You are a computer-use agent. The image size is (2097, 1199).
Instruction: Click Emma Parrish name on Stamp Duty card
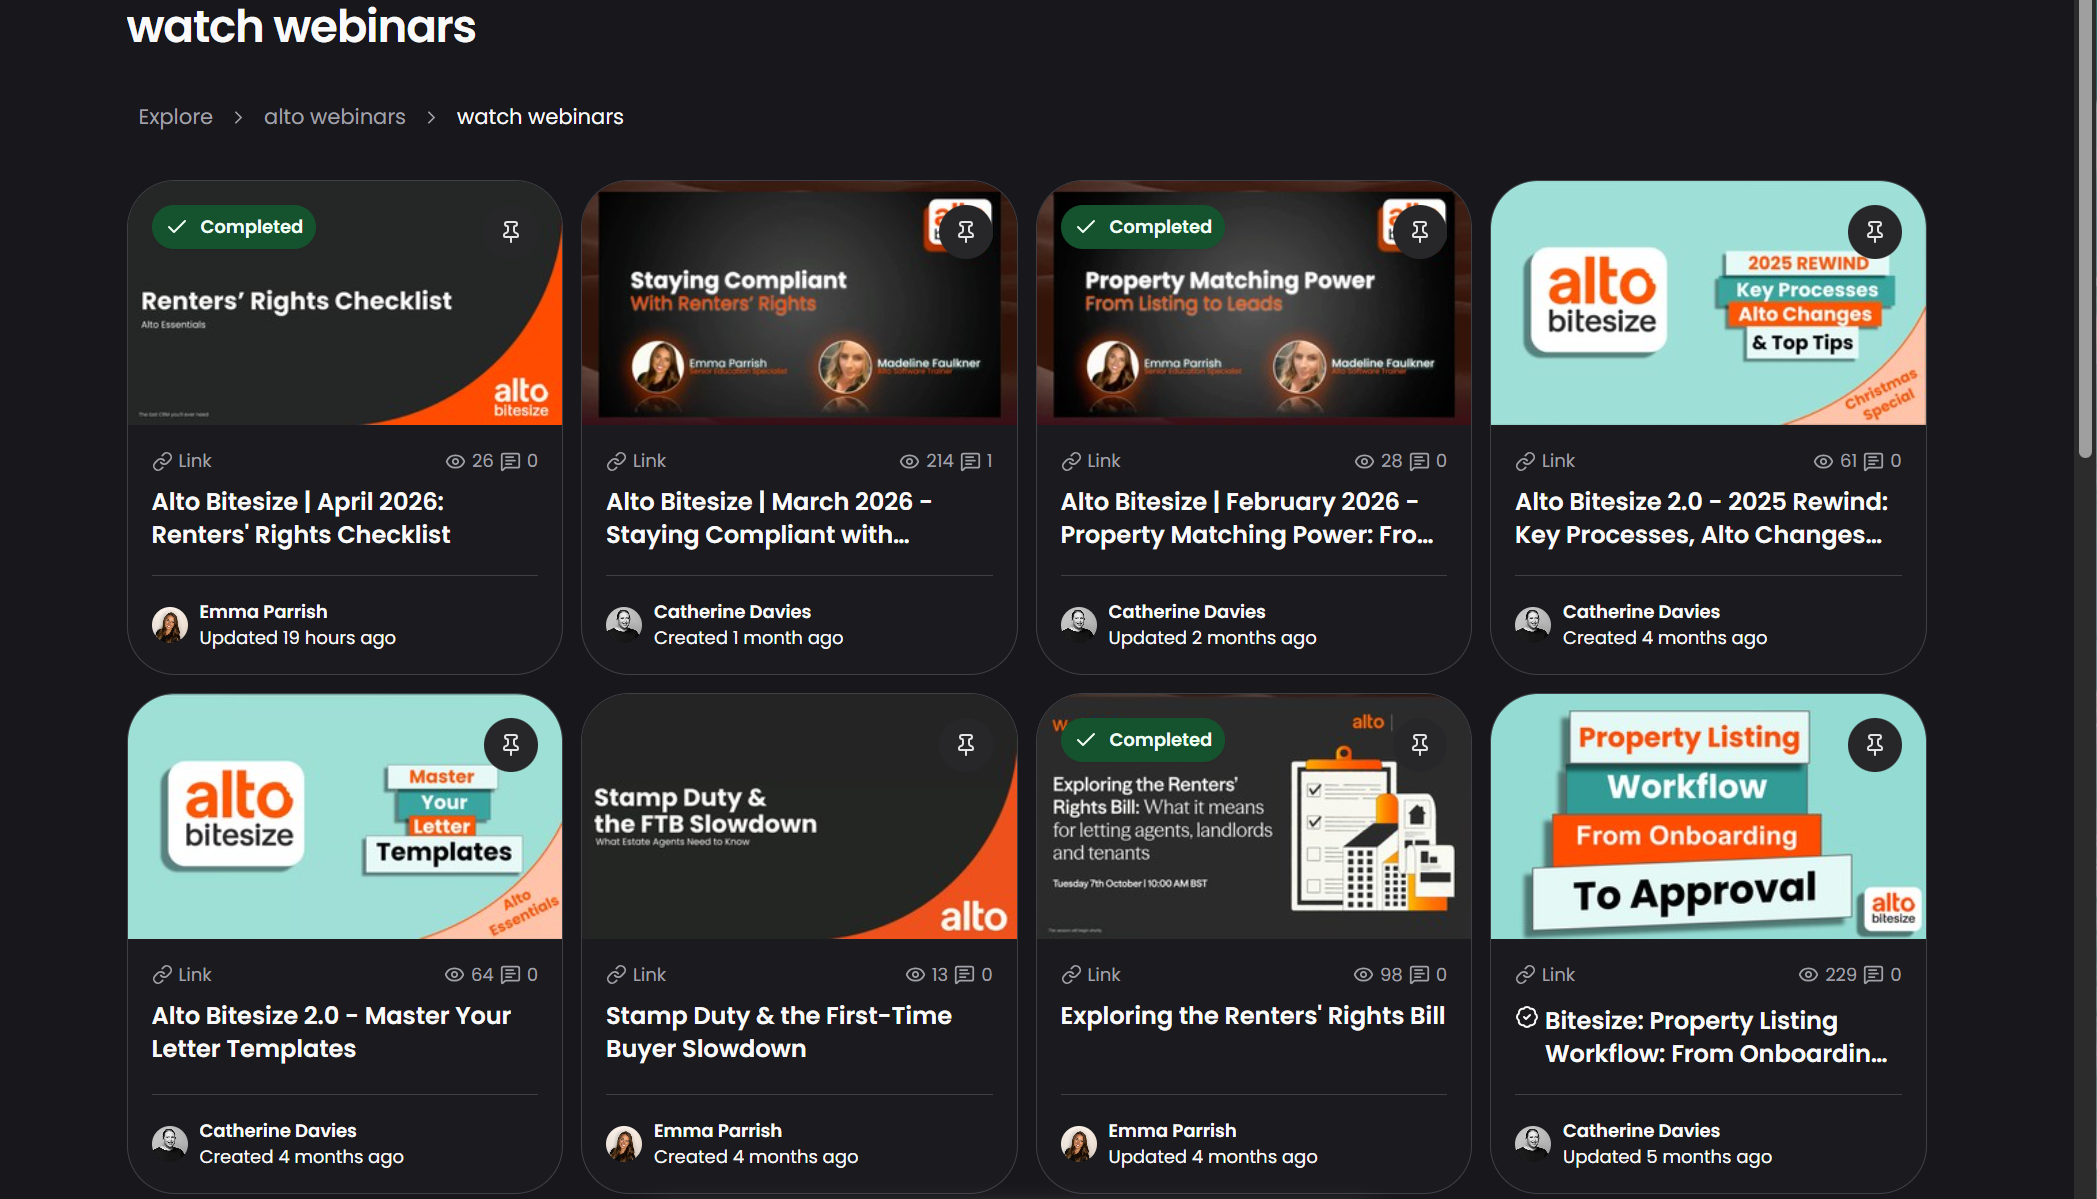[718, 1130]
